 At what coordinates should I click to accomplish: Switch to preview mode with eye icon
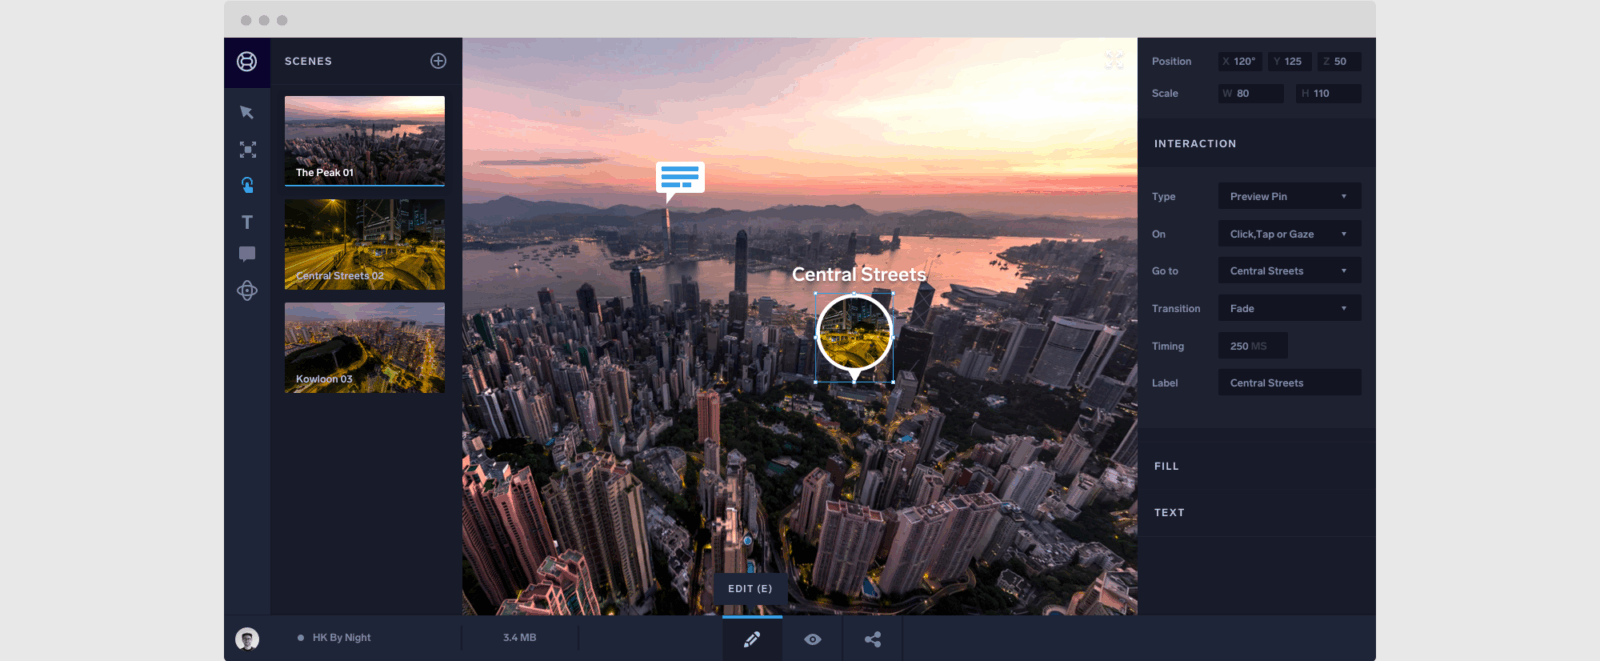pos(812,639)
